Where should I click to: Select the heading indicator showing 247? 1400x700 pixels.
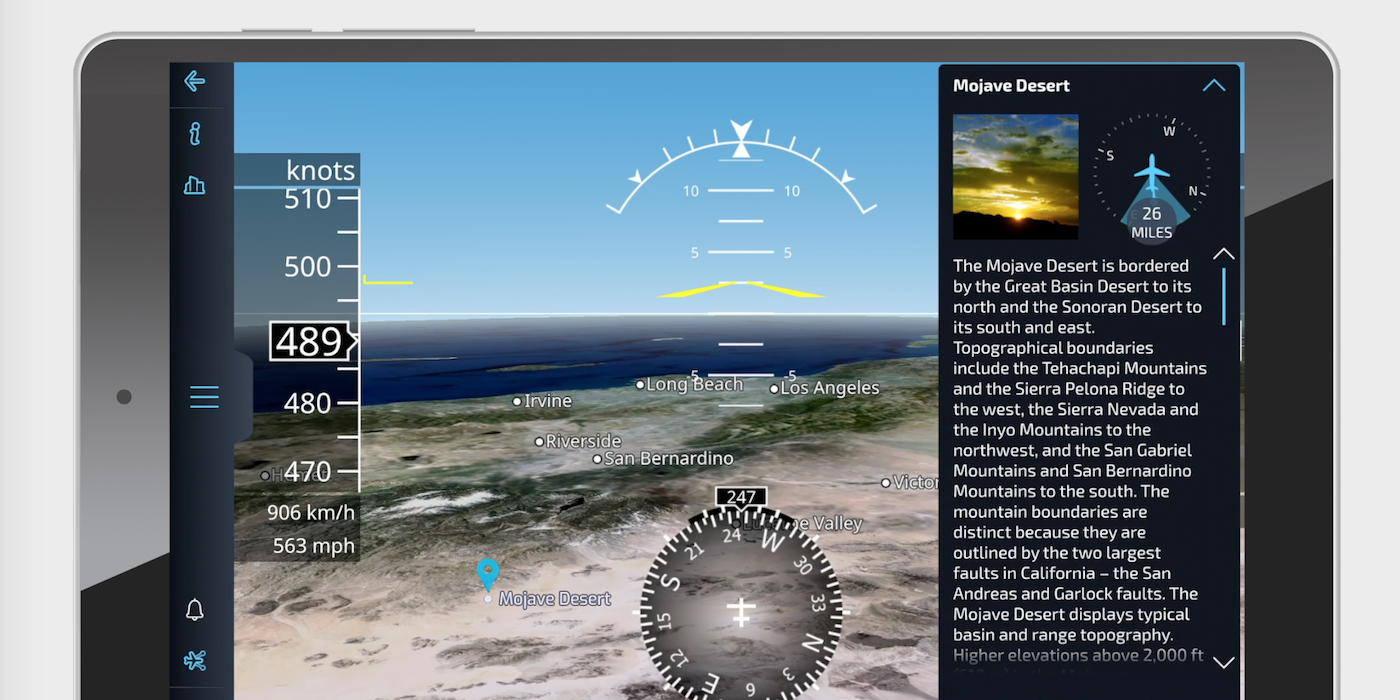click(x=740, y=497)
